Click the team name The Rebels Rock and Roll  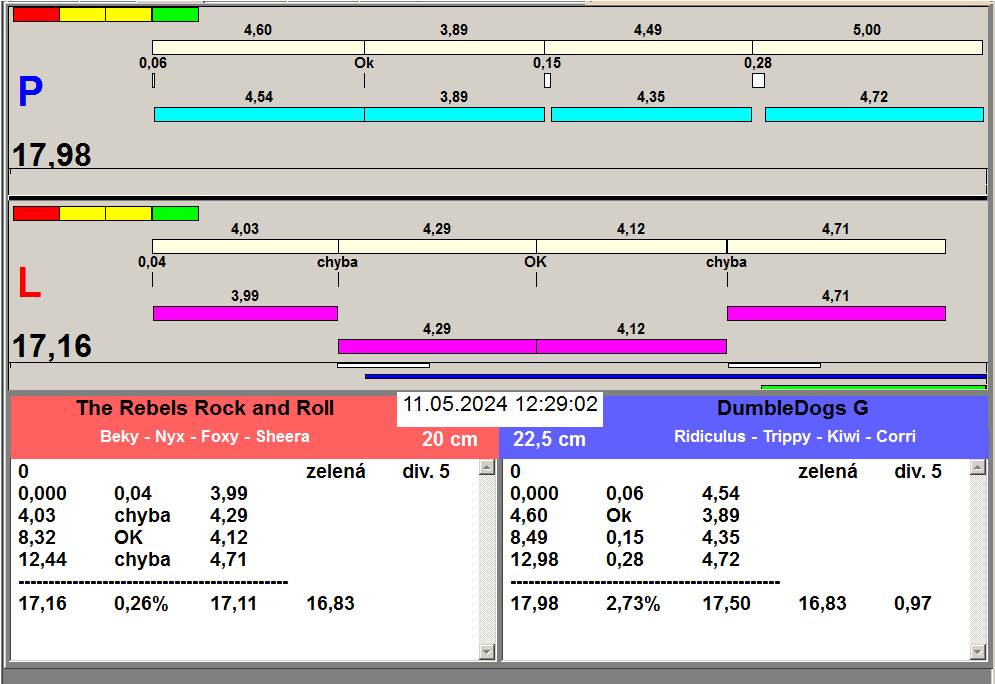205,408
